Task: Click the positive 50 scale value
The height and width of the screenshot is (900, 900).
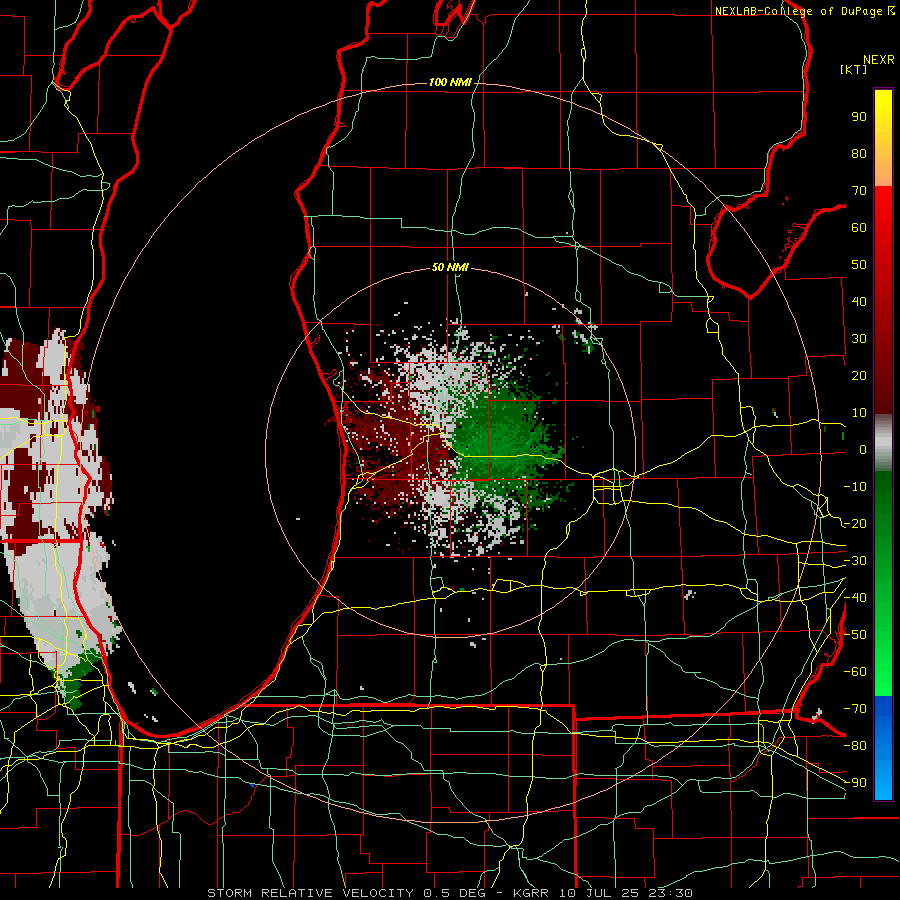Action: [859, 265]
